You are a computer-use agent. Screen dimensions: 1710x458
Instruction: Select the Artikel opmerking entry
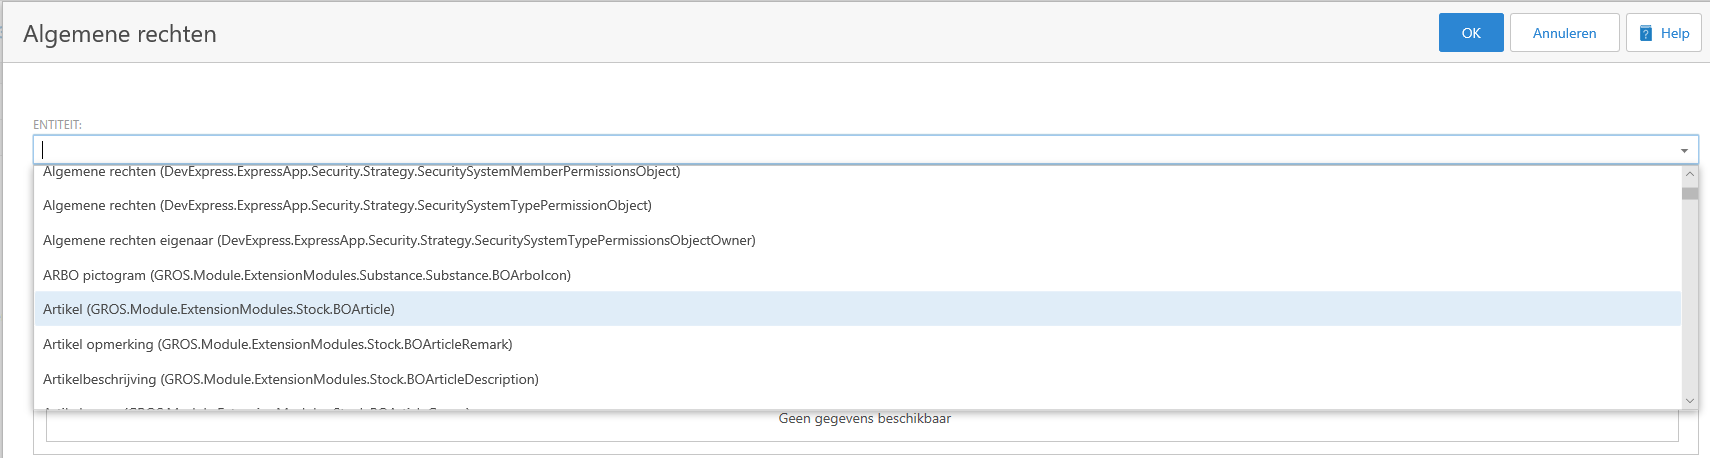[277, 345]
